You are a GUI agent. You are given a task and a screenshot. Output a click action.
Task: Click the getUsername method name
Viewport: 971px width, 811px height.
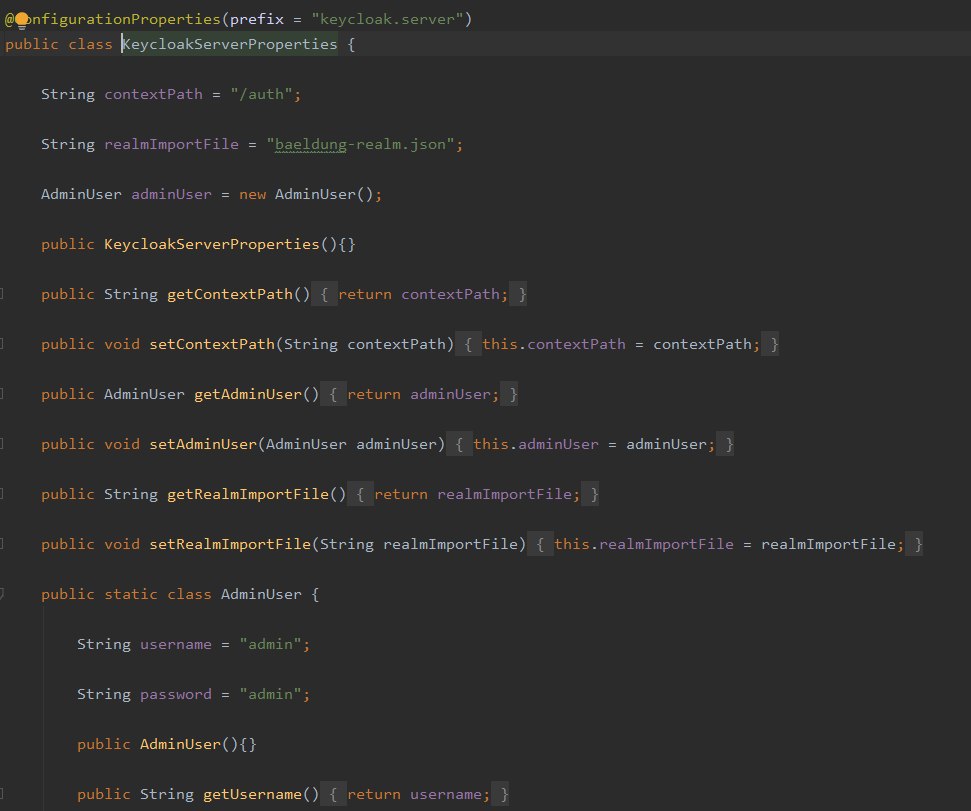[x=253, y=794]
